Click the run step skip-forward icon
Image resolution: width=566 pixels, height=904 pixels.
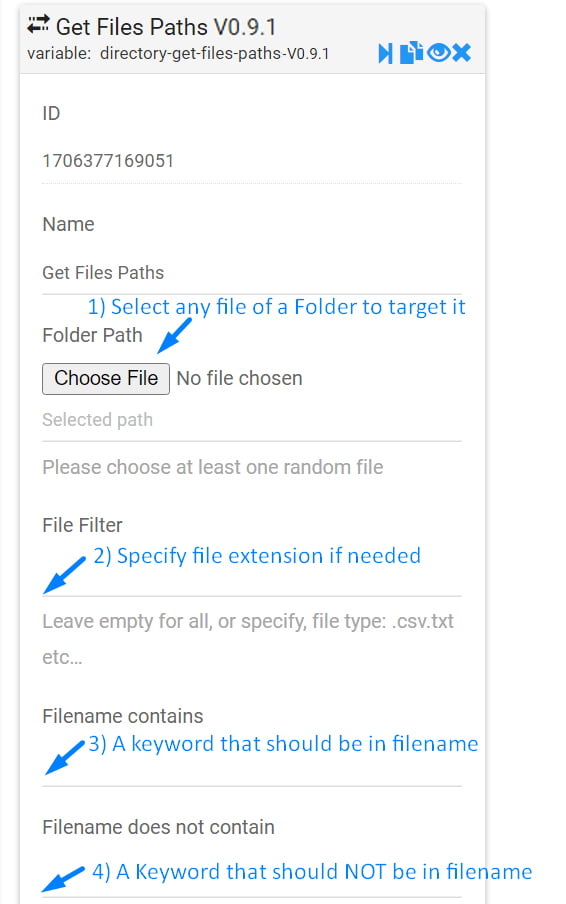tap(385, 53)
